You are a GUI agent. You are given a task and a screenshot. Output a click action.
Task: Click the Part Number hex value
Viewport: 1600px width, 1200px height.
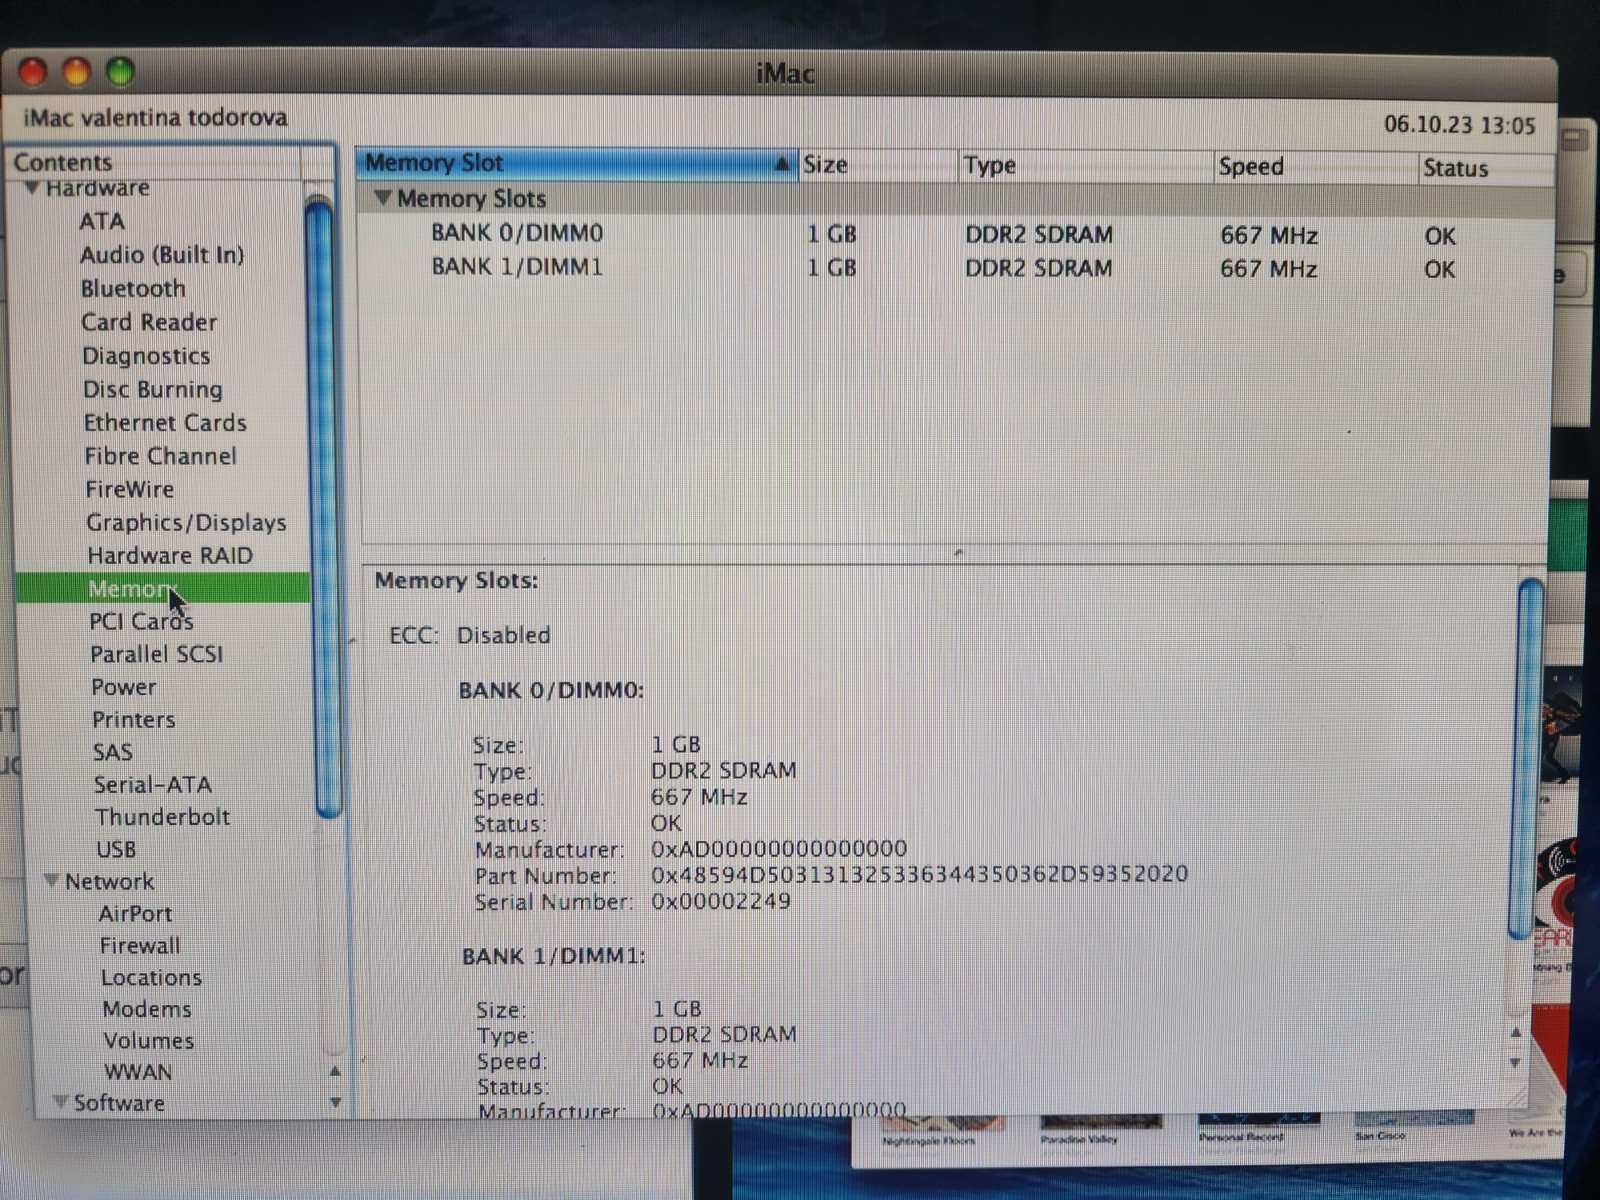click(919, 874)
